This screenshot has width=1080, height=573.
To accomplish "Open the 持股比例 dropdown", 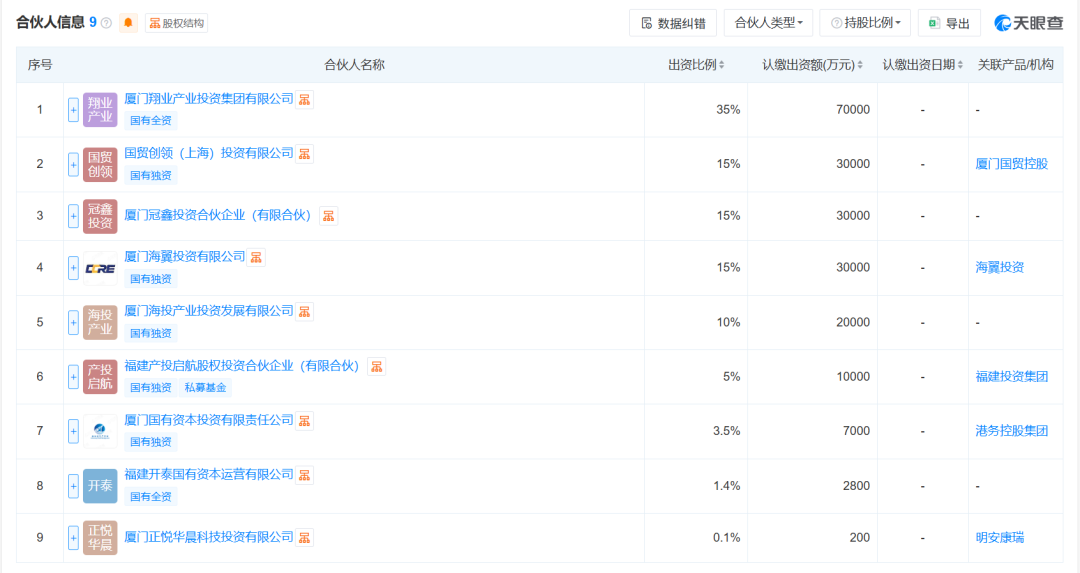I will tap(865, 23).
